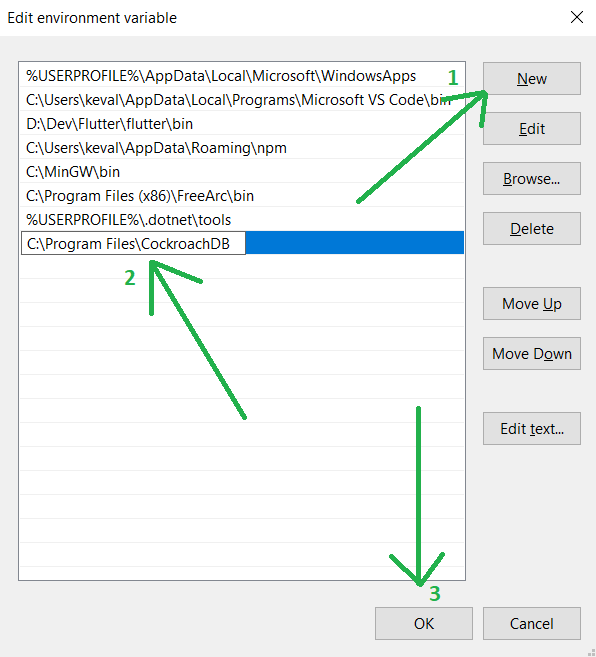Select the C:\MinGW\bin entry
The image size is (596, 657).
pyautogui.click(x=242, y=172)
